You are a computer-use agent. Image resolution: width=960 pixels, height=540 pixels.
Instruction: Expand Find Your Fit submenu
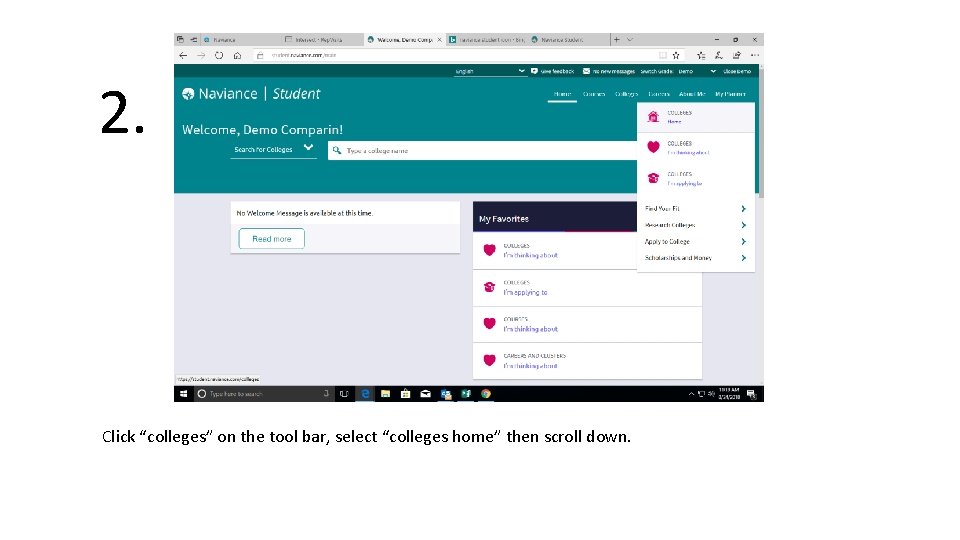point(696,209)
